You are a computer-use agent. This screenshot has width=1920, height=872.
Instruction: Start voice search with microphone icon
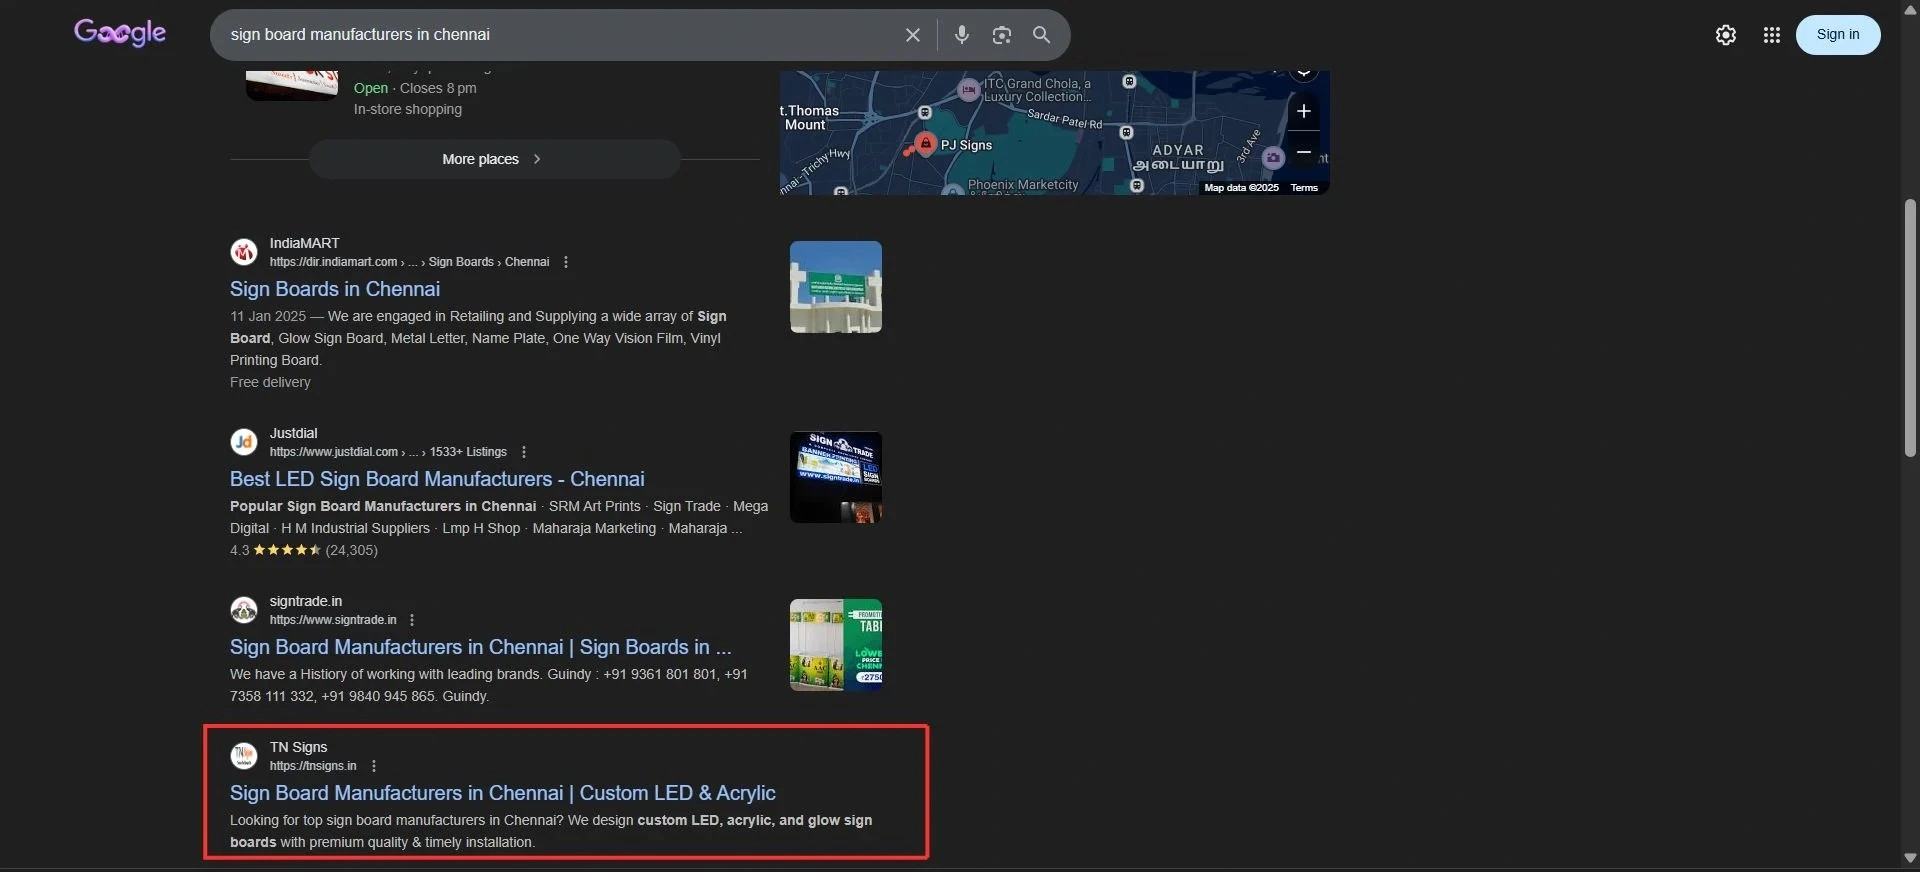pos(961,35)
